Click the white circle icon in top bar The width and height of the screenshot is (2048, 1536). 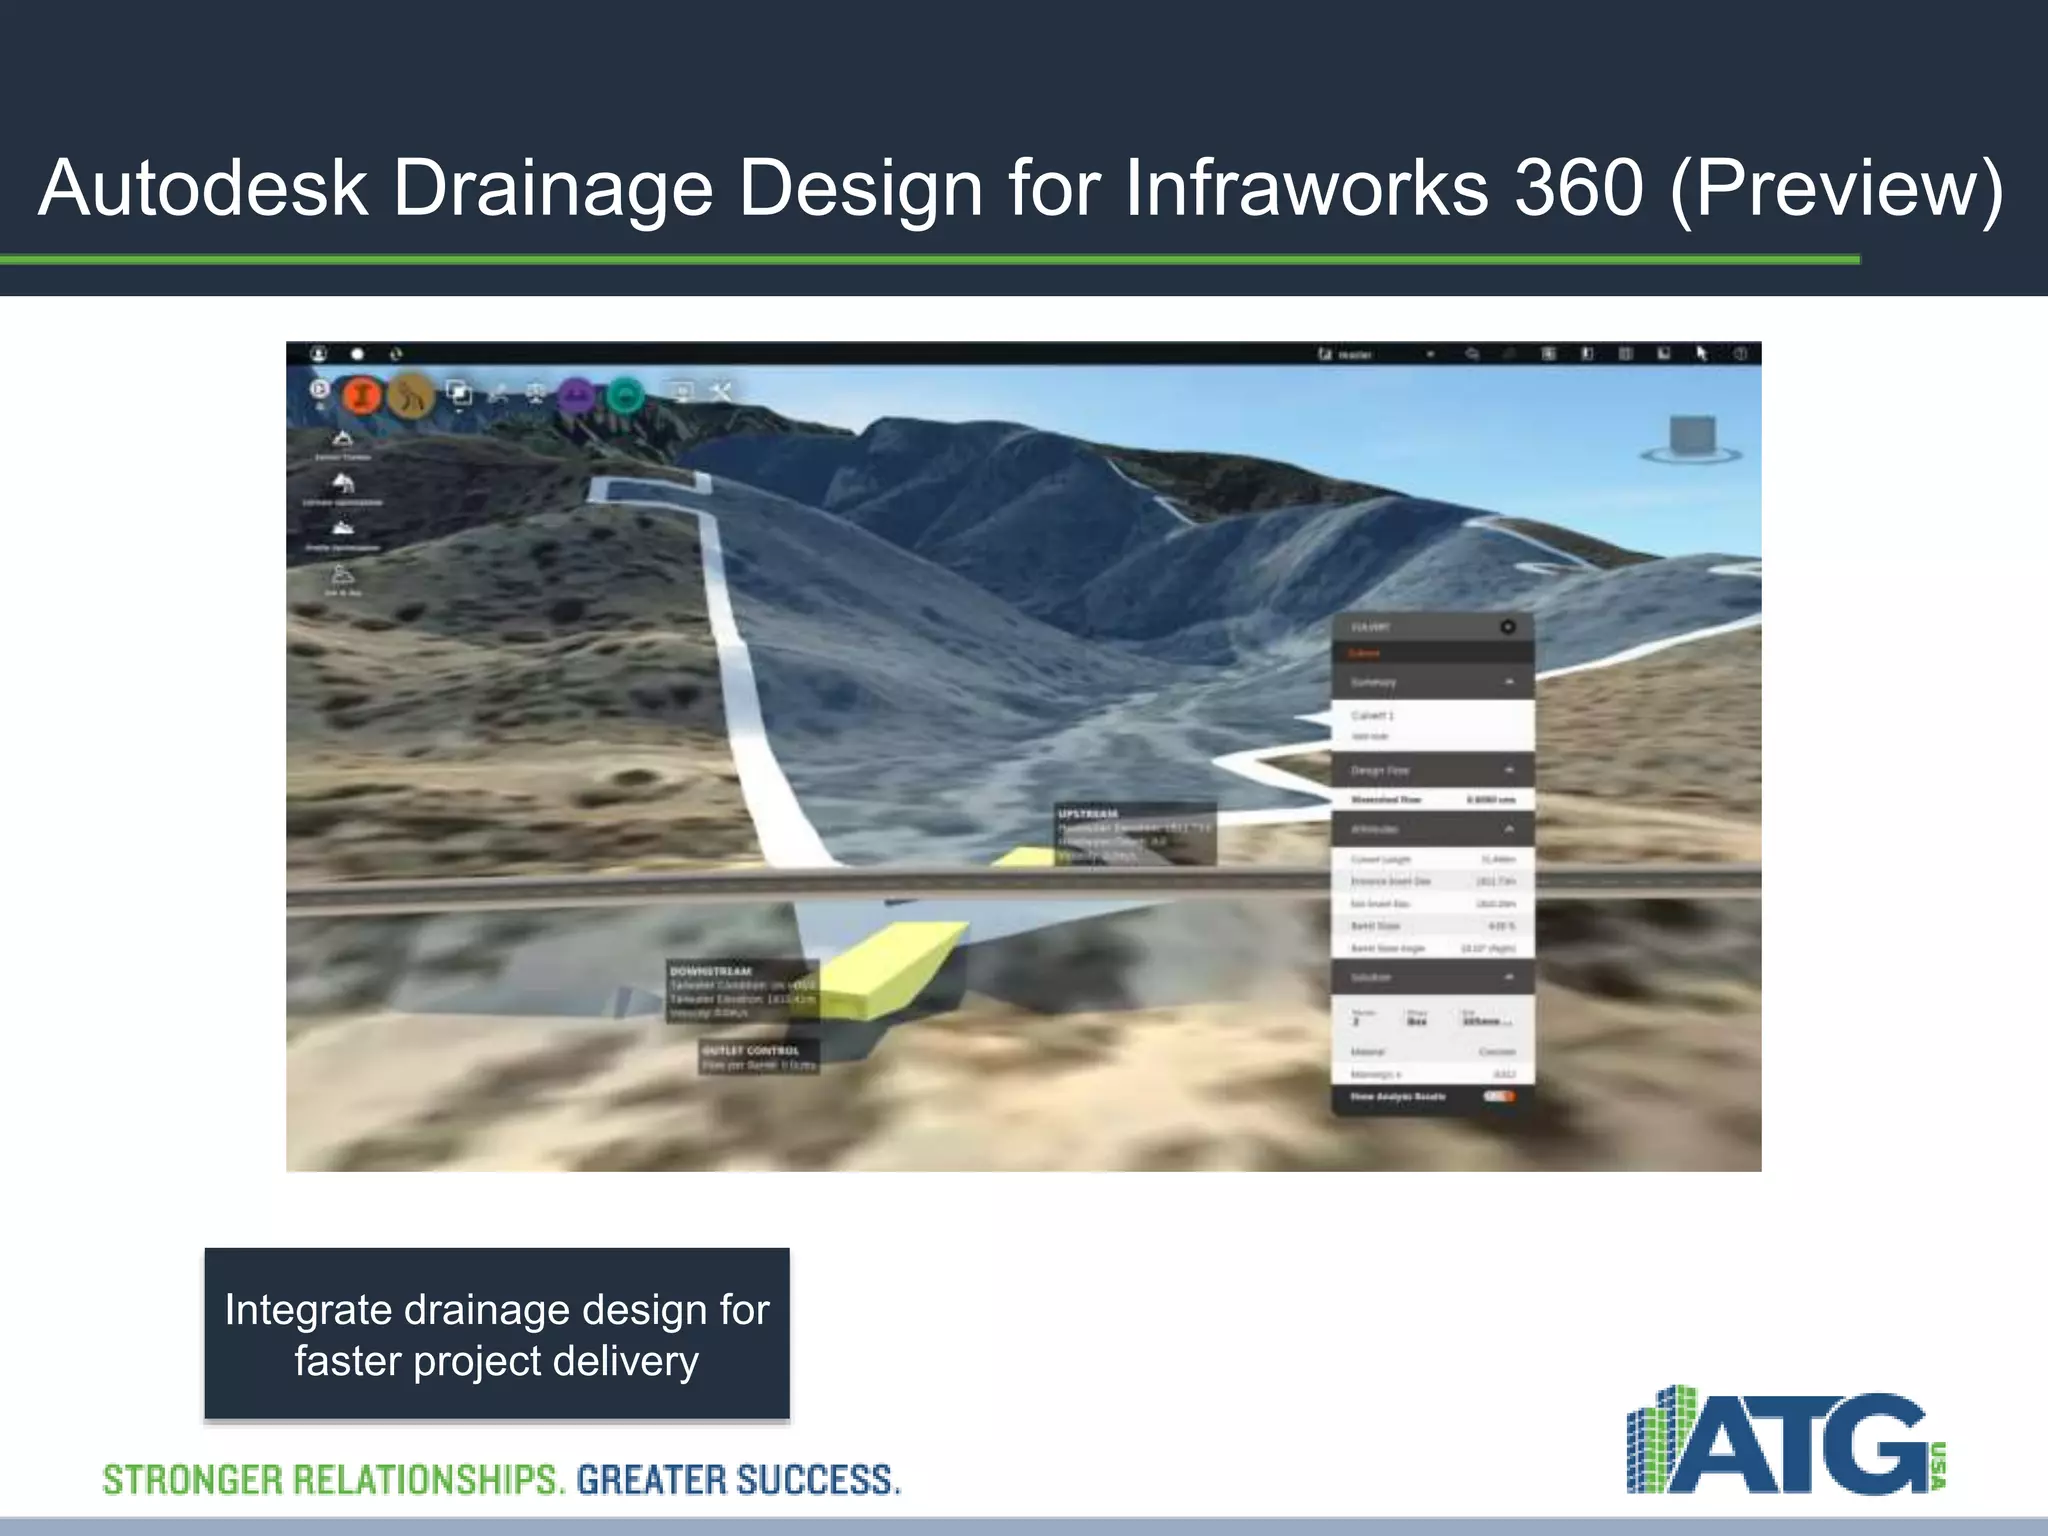coord(357,354)
